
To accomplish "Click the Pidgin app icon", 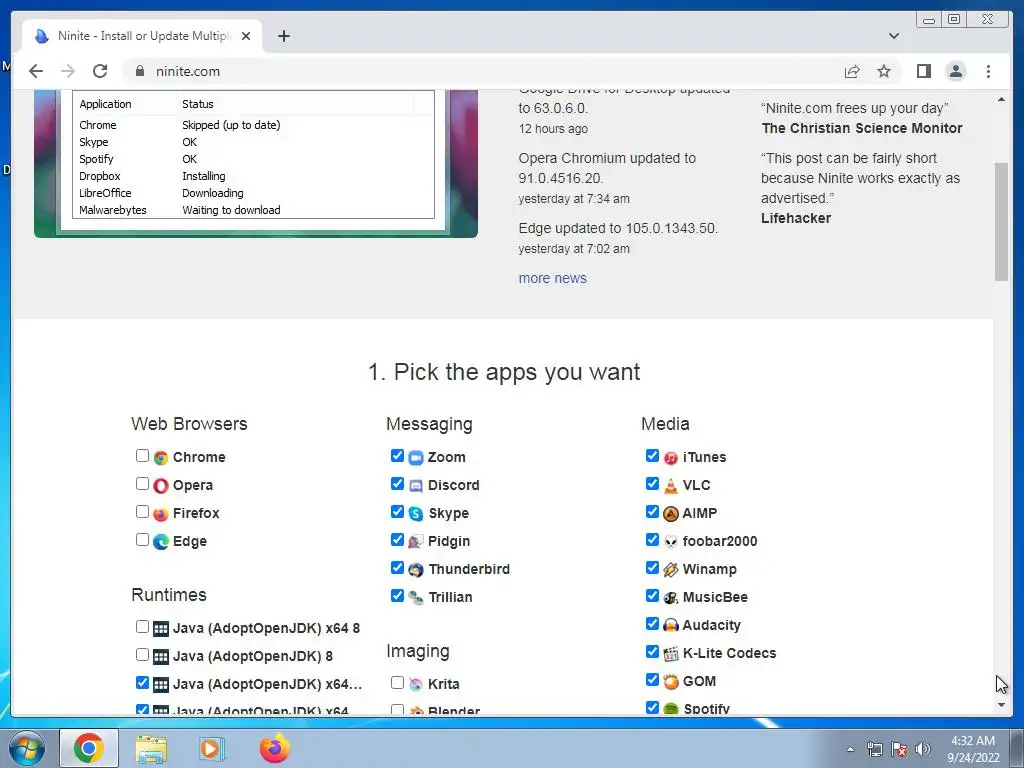I will [x=416, y=541].
